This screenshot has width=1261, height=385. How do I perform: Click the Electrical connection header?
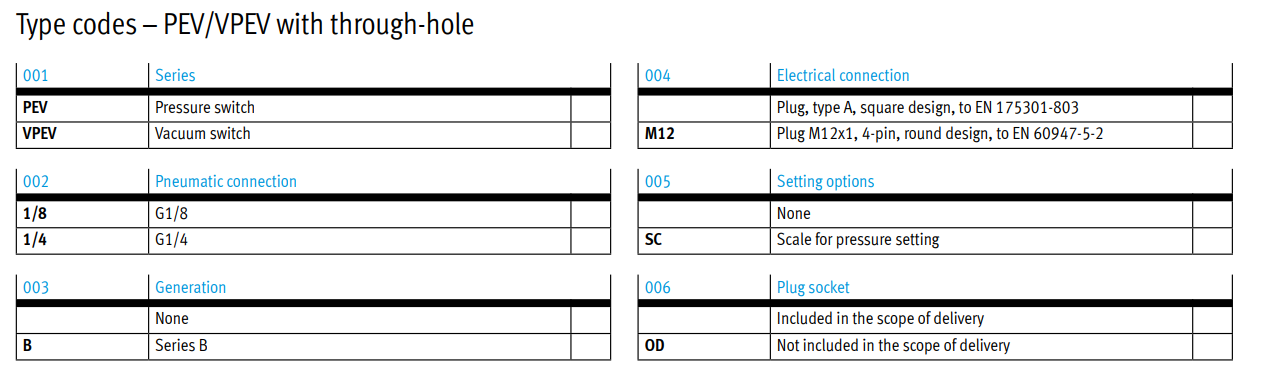point(843,75)
